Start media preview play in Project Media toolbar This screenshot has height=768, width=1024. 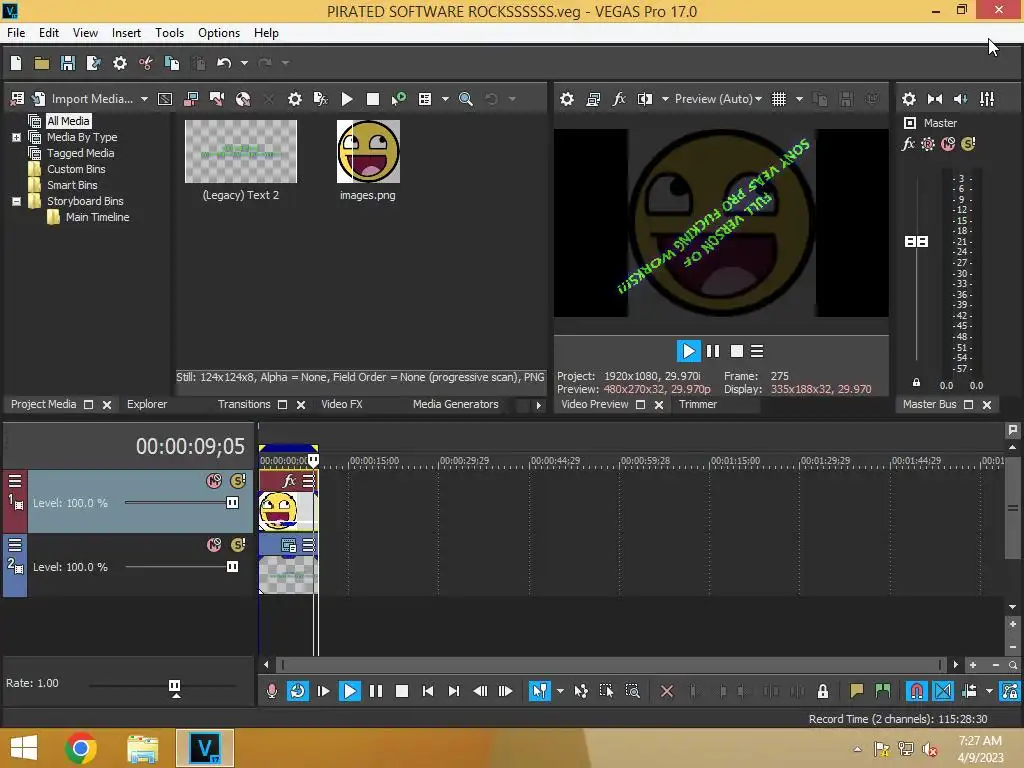click(x=347, y=99)
